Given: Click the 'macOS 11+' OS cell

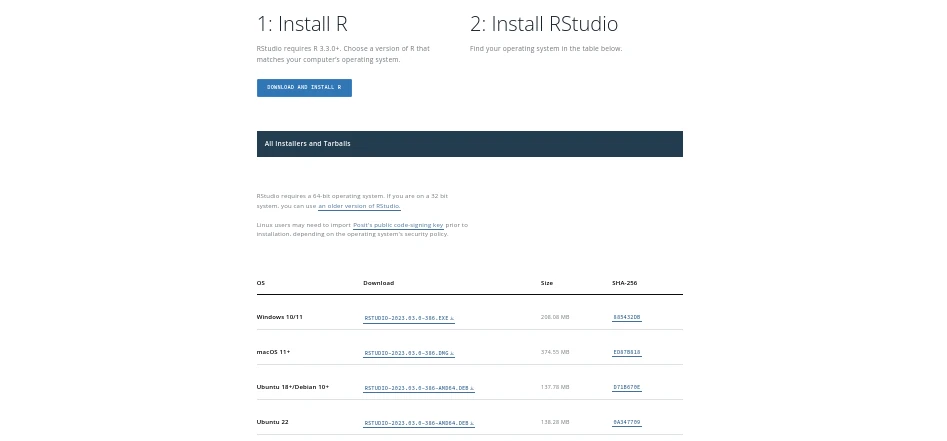Looking at the screenshot, I should [274, 352].
